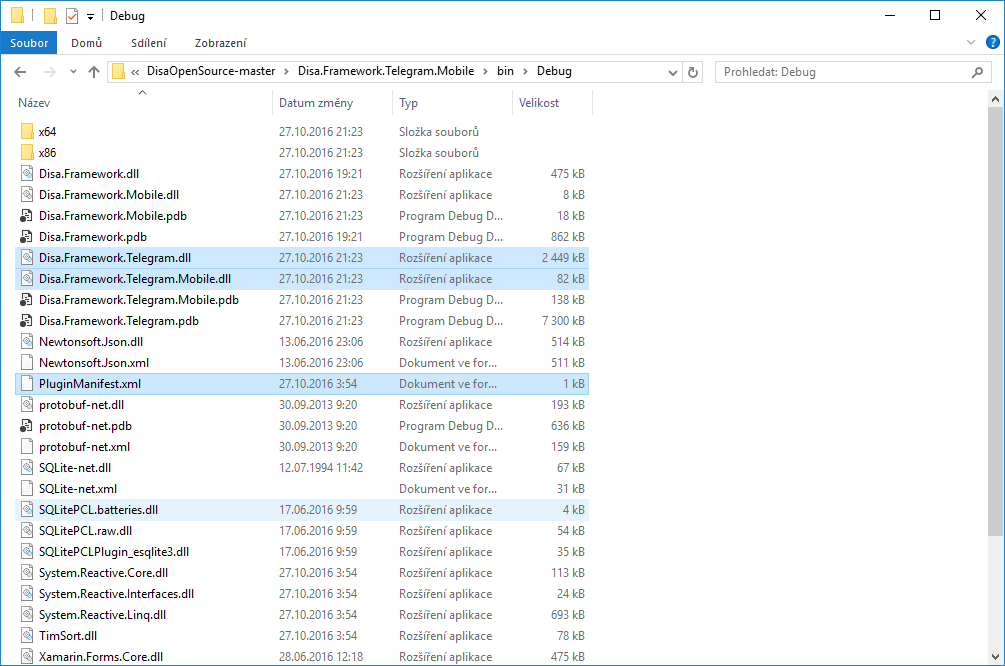The image size is (1005, 666).
Task: Open the Quick Access Toolbar dropdown
Action: coord(89,15)
